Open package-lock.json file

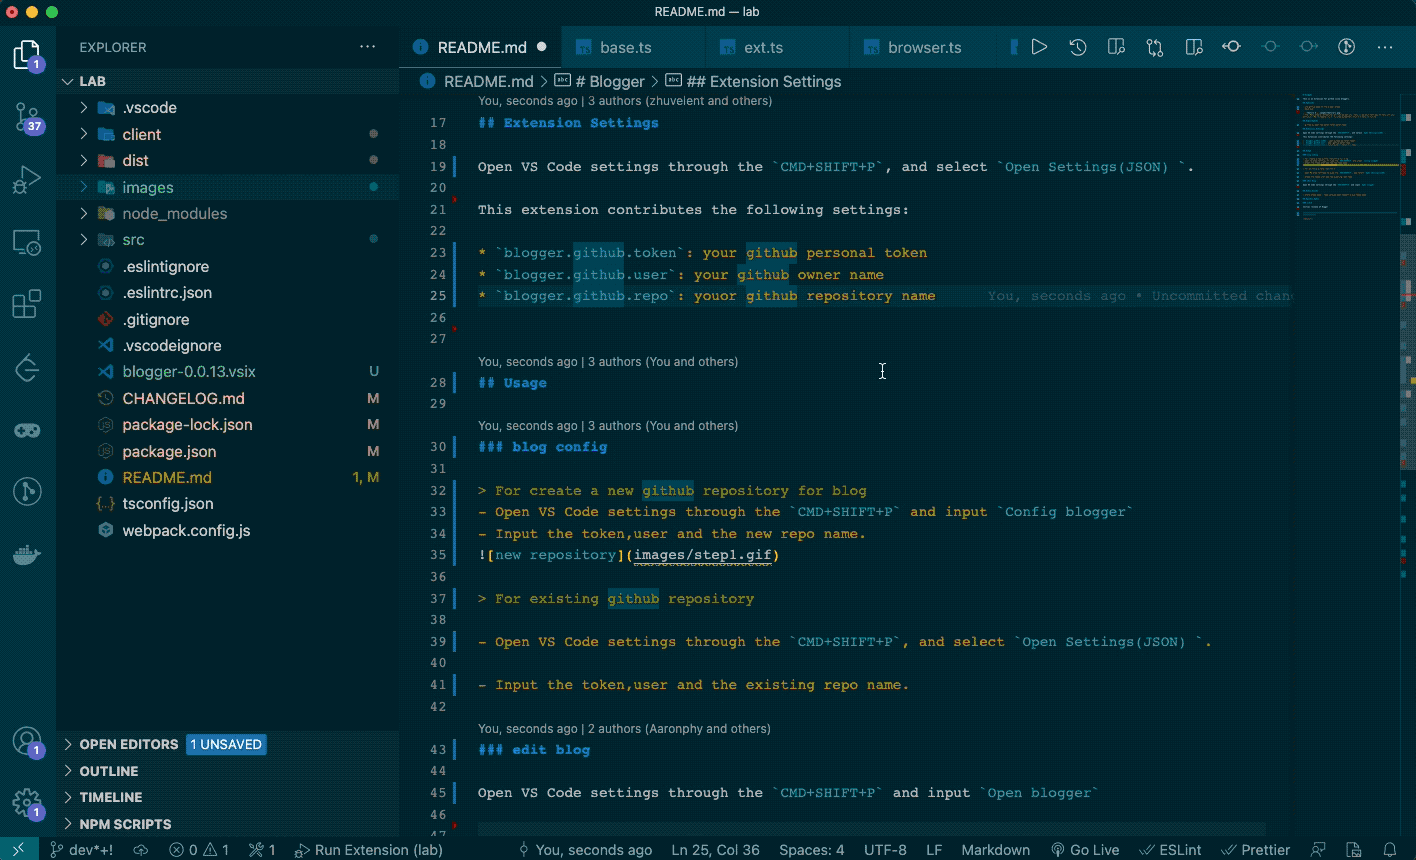(x=228, y=424)
